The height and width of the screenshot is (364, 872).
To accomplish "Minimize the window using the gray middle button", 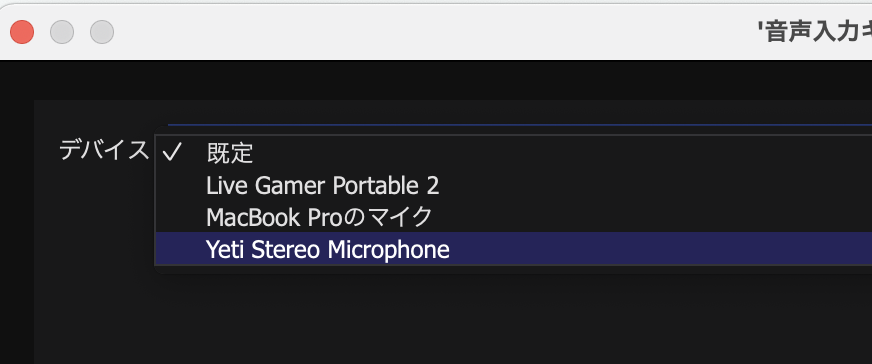I will click(62, 32).
